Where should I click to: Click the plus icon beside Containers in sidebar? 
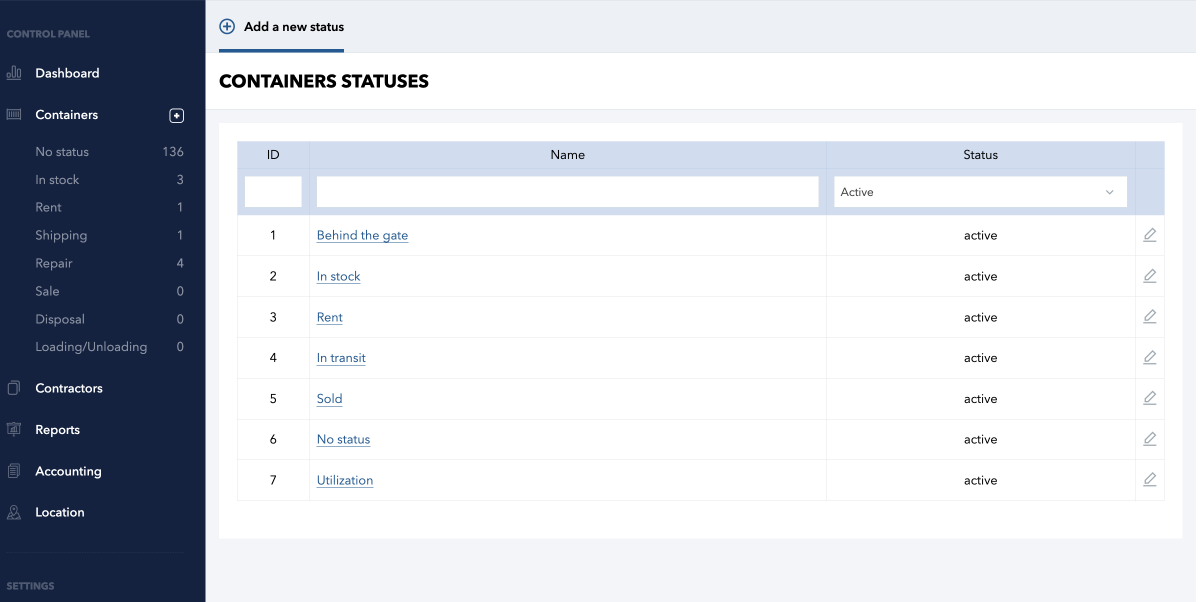point(177,116)
